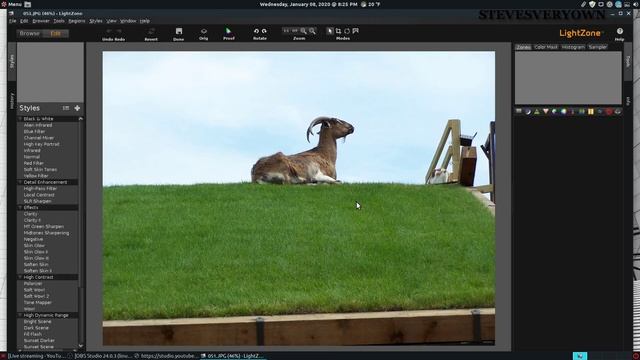Image resolution: width=640 pixels, height=360 pixels.
Task: Click the plus icon in Styles header
Action: point(77,108)
